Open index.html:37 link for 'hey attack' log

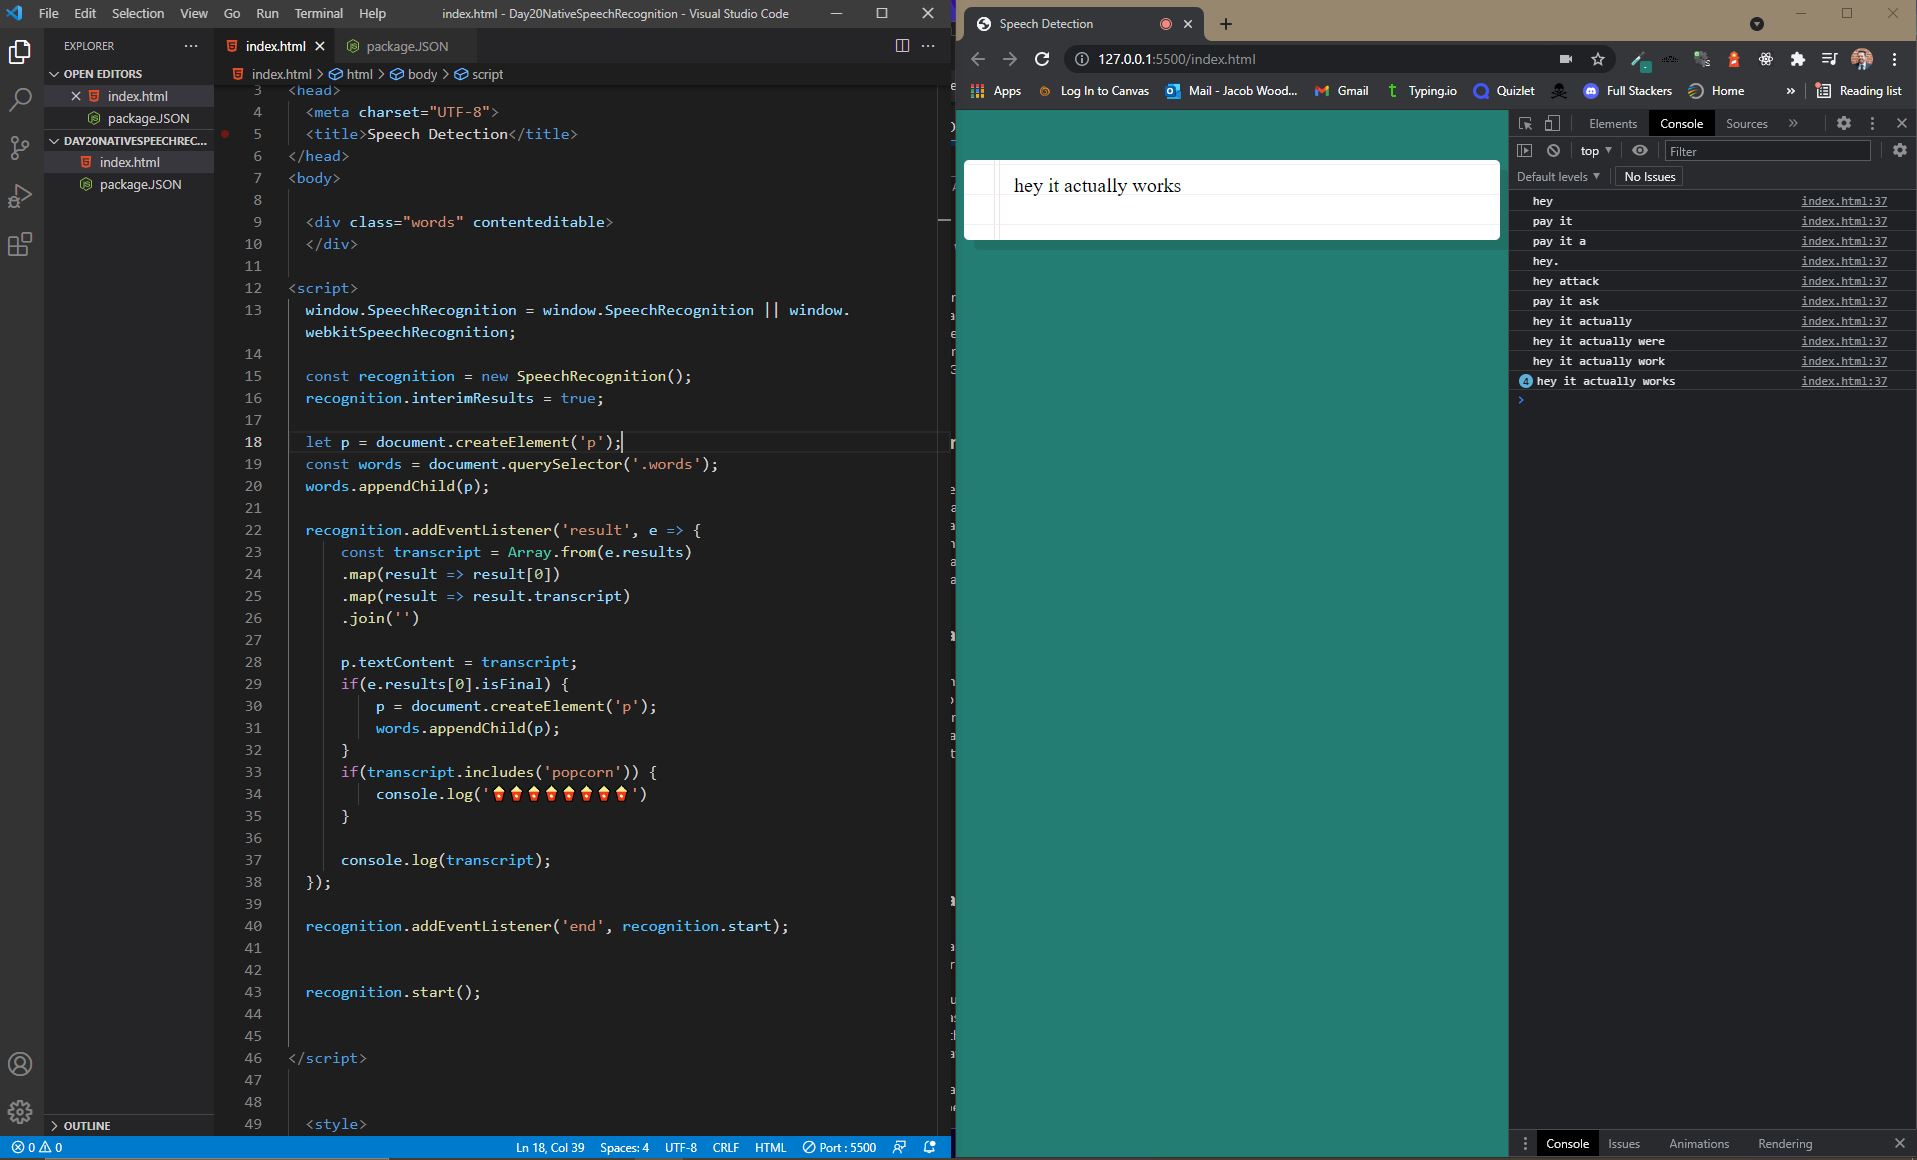[x=1844, y=281]
